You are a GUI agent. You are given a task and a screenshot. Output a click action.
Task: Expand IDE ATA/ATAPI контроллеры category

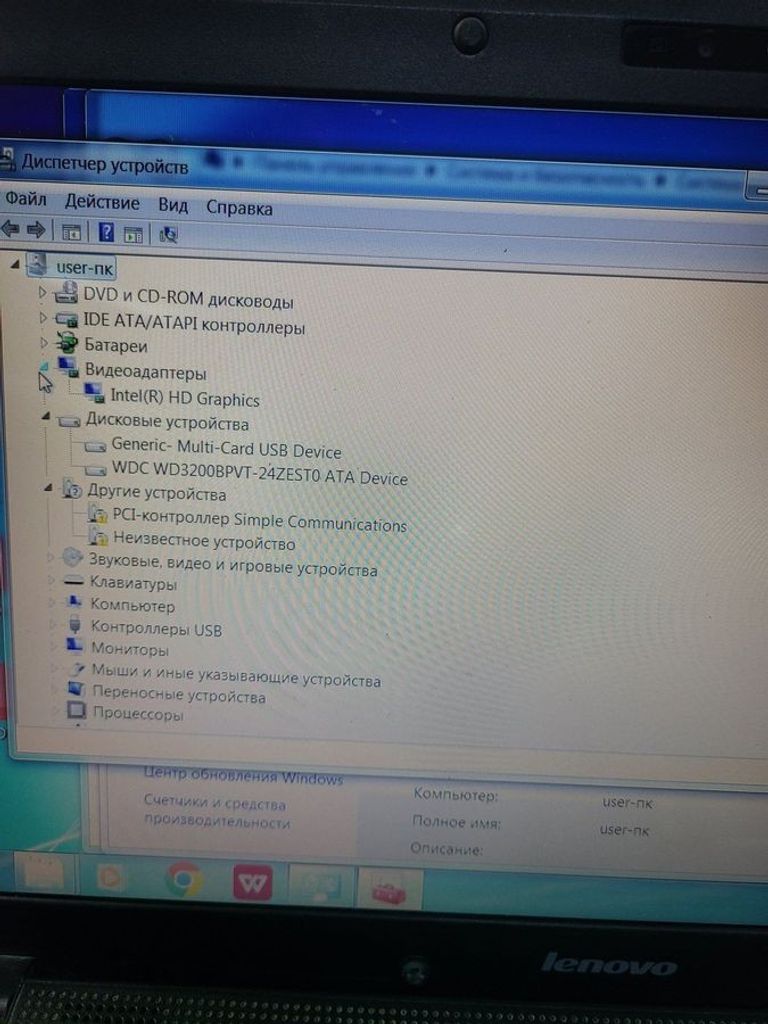[x=44, y=318]
